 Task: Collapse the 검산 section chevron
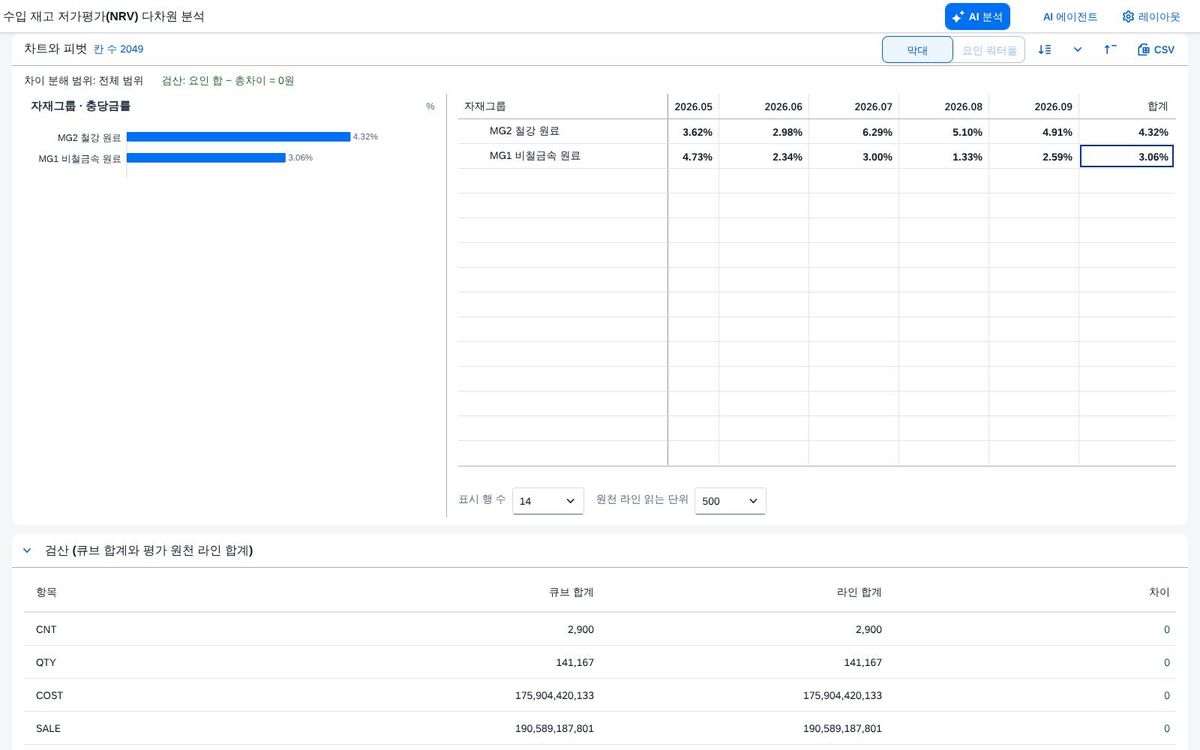pyautogui.click(x=26, y=551)
